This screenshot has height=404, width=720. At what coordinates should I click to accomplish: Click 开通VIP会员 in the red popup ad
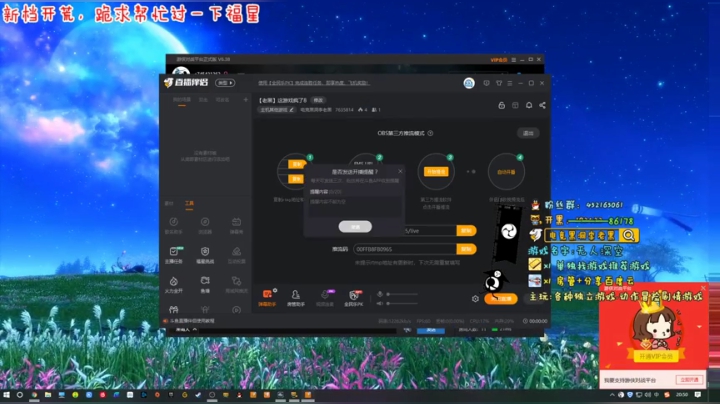656,356
